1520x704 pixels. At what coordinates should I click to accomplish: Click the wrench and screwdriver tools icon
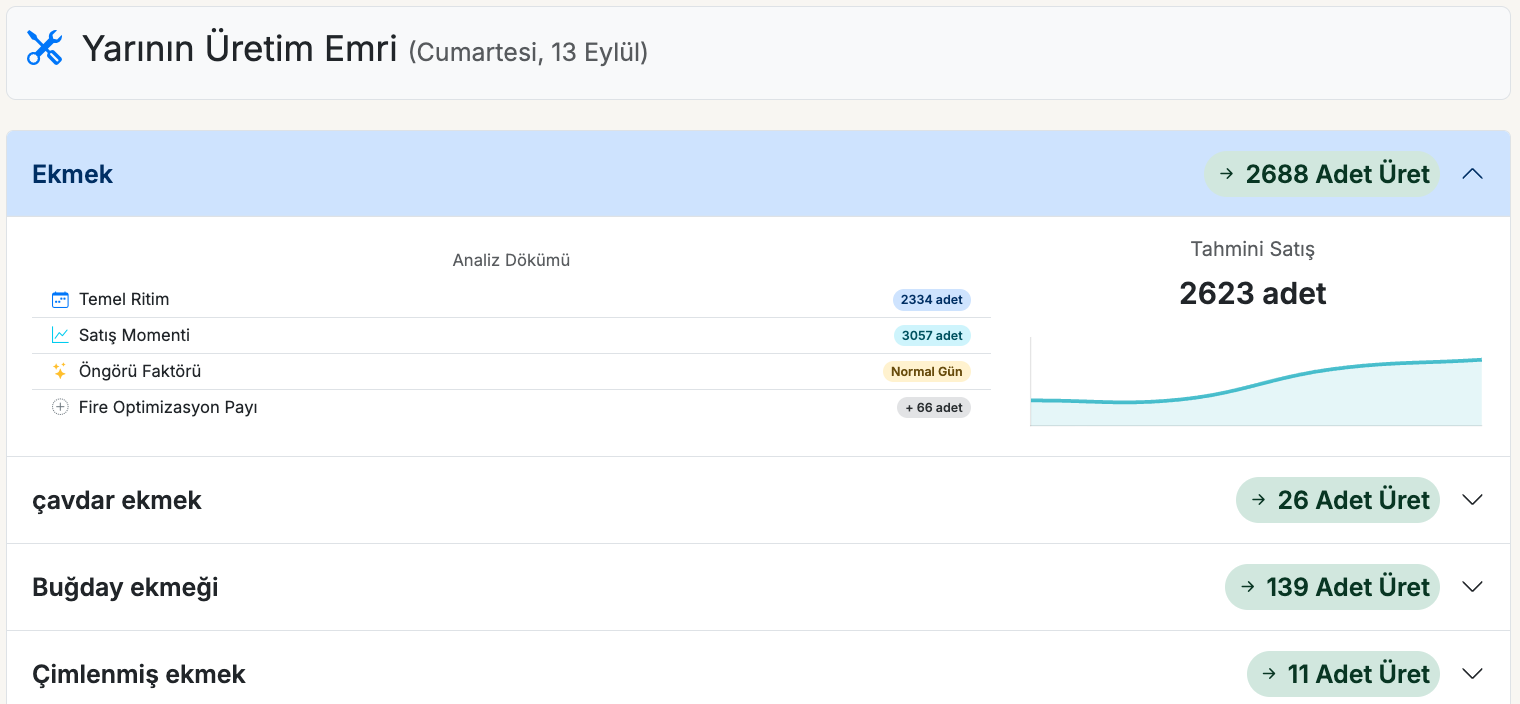[x=44, y=48]
